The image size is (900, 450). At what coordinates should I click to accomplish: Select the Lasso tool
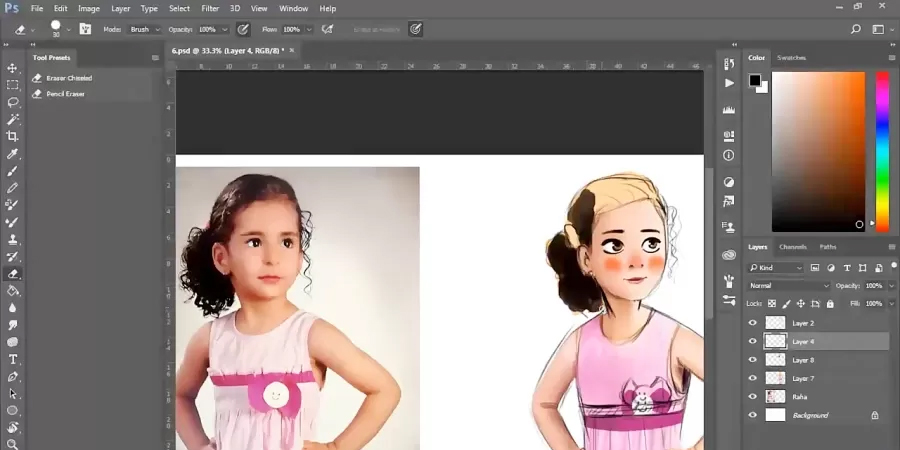tap(13, 102)
